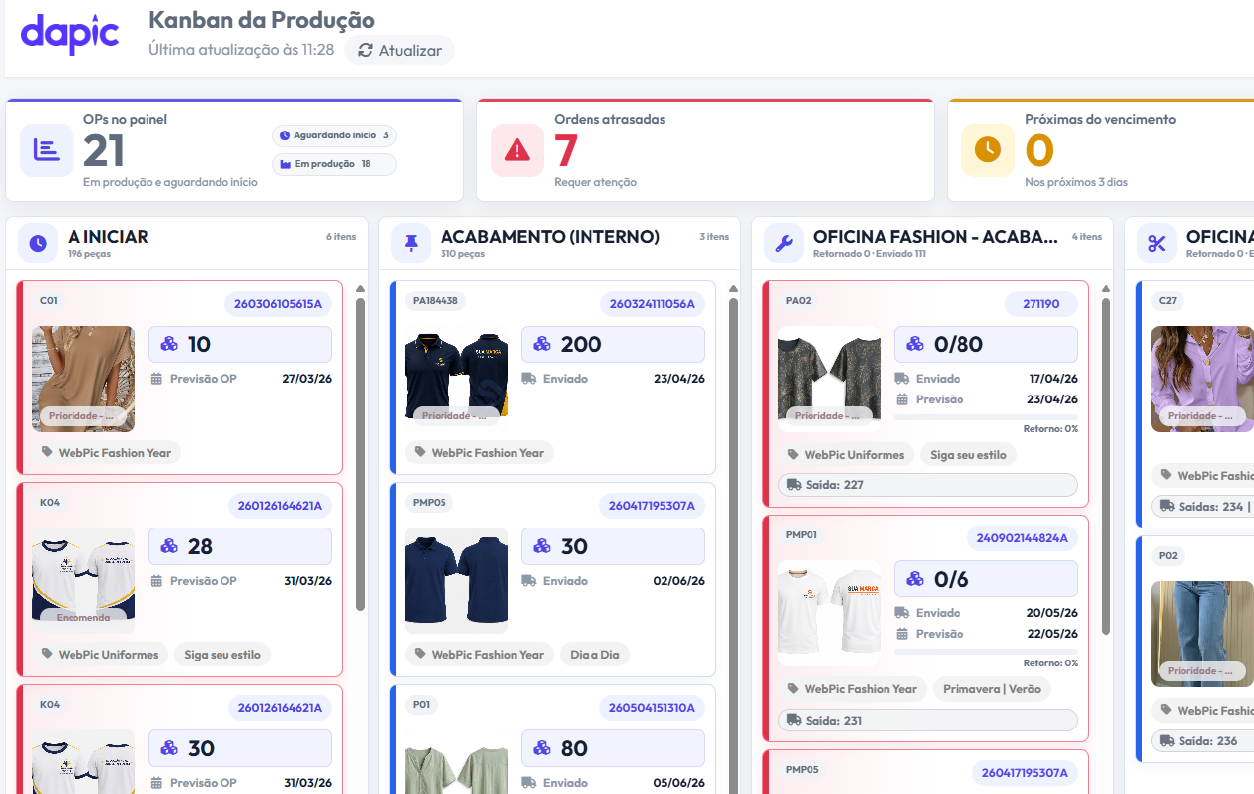Click the Prioridade label on card PA184438 thumbnail
This screenshot has width=1254, height=794.
(x=457, y=415)
